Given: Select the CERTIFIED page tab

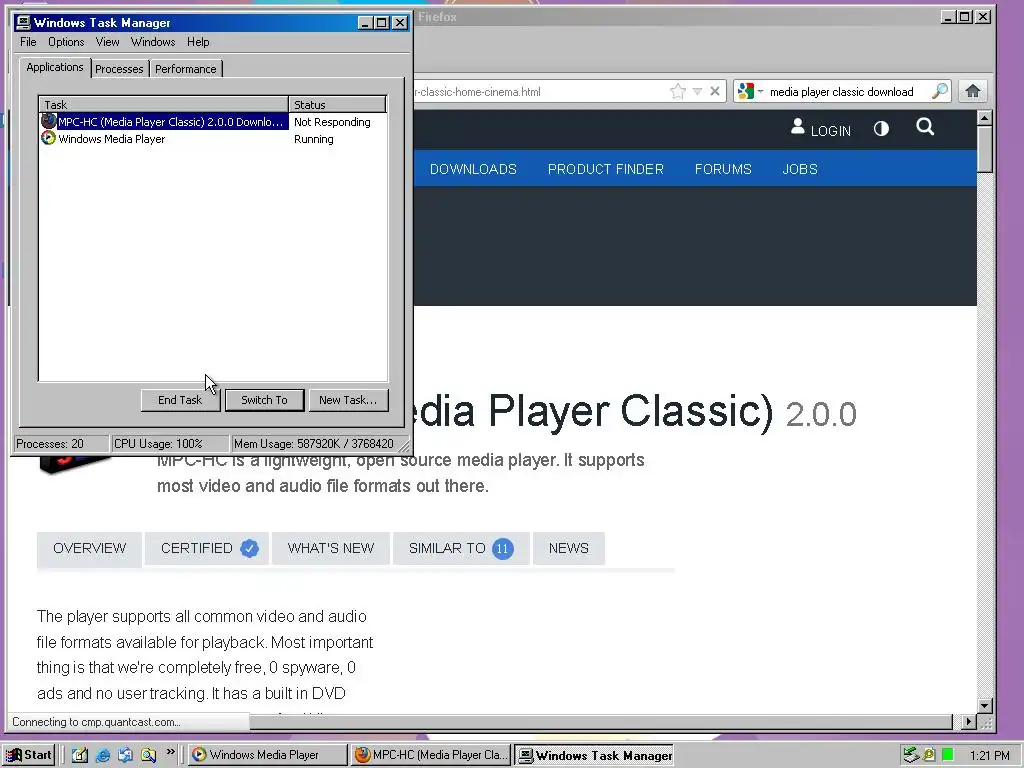Looking at the screenshot, I should click(x=206, y=549).
